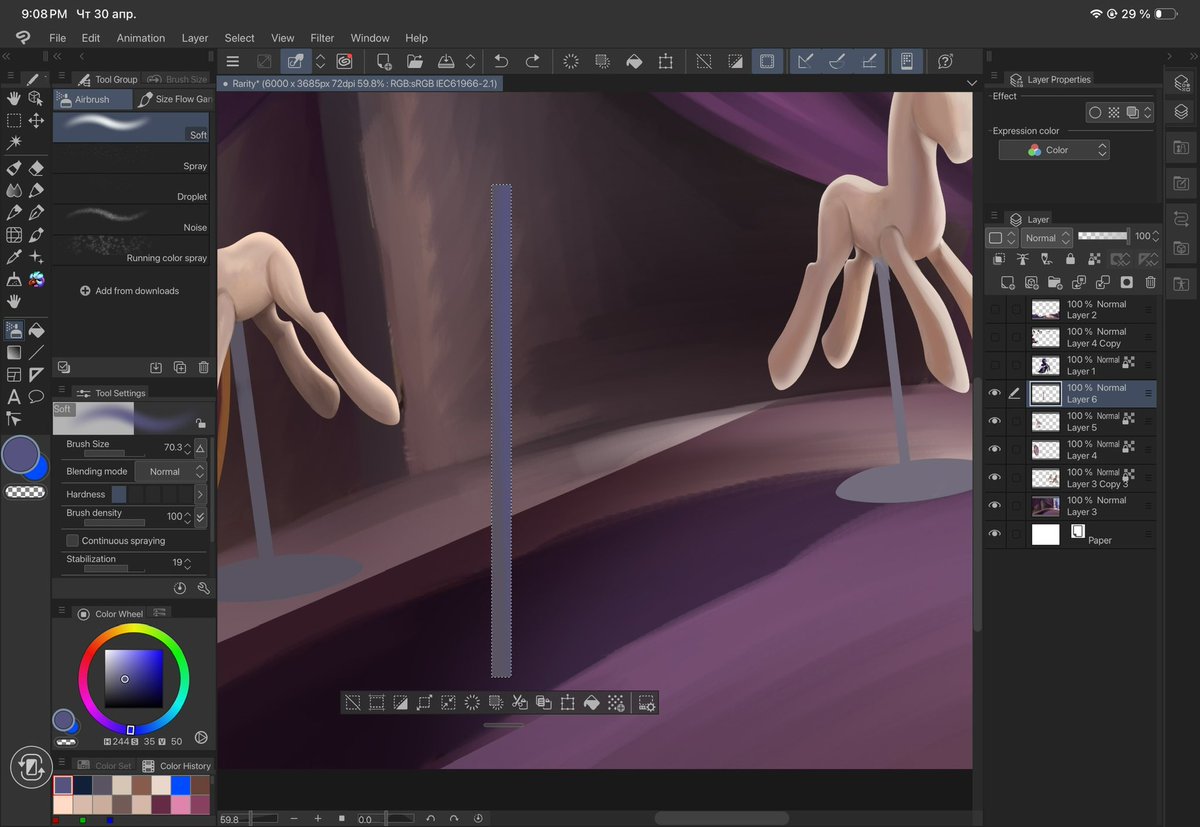Image resolution: width=1200 pixels, height=827 pixels.
Task: Open the Layer menu
Action: pyautogui.click(x=195, y=38)
